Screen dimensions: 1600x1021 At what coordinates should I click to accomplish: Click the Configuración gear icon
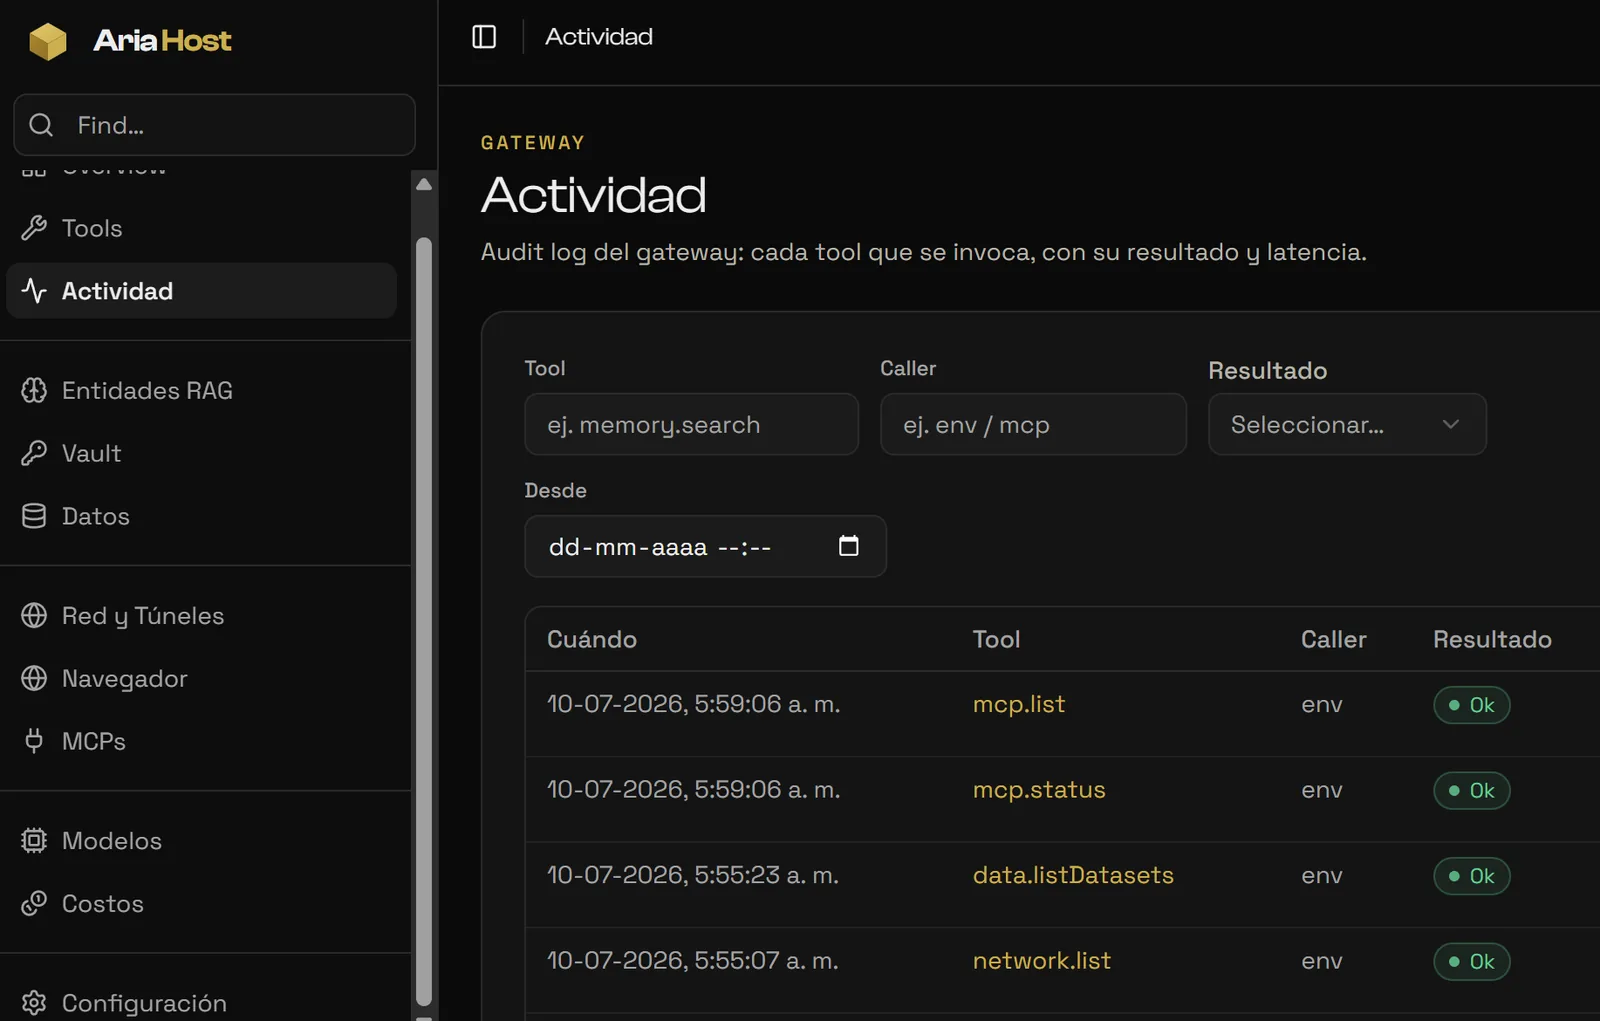(34, 1002)
